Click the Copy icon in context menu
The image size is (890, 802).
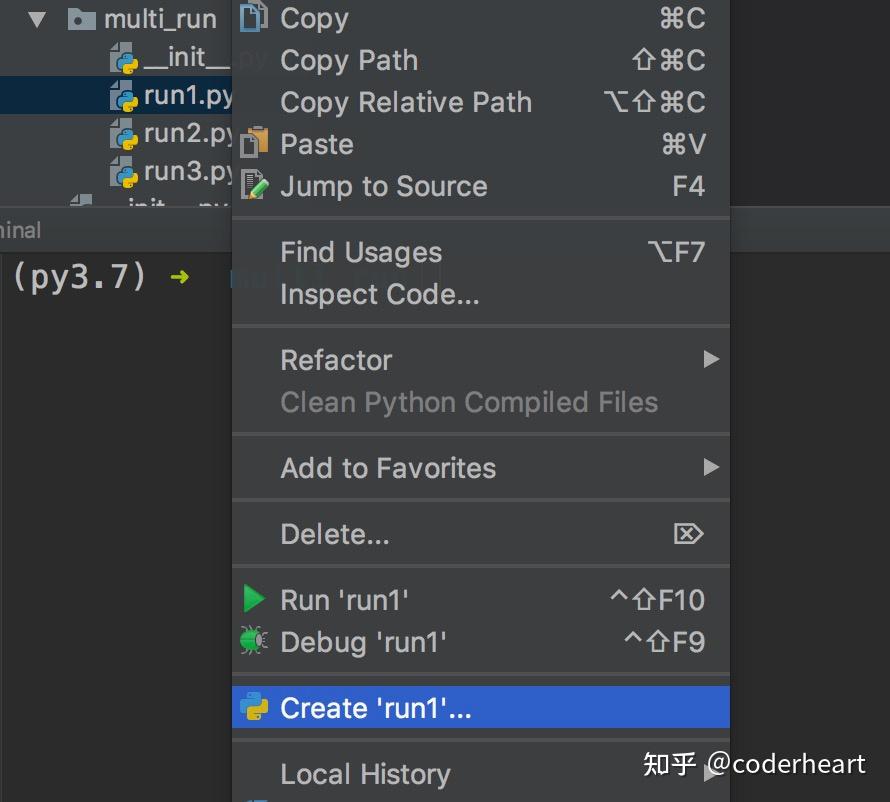255,18
